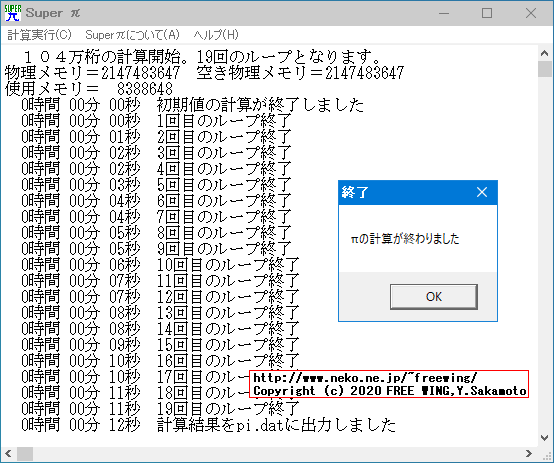The image size is (554, 463).
Task: Click the horizontal scrollbar left arrow
Action: [x=8, y=453]
